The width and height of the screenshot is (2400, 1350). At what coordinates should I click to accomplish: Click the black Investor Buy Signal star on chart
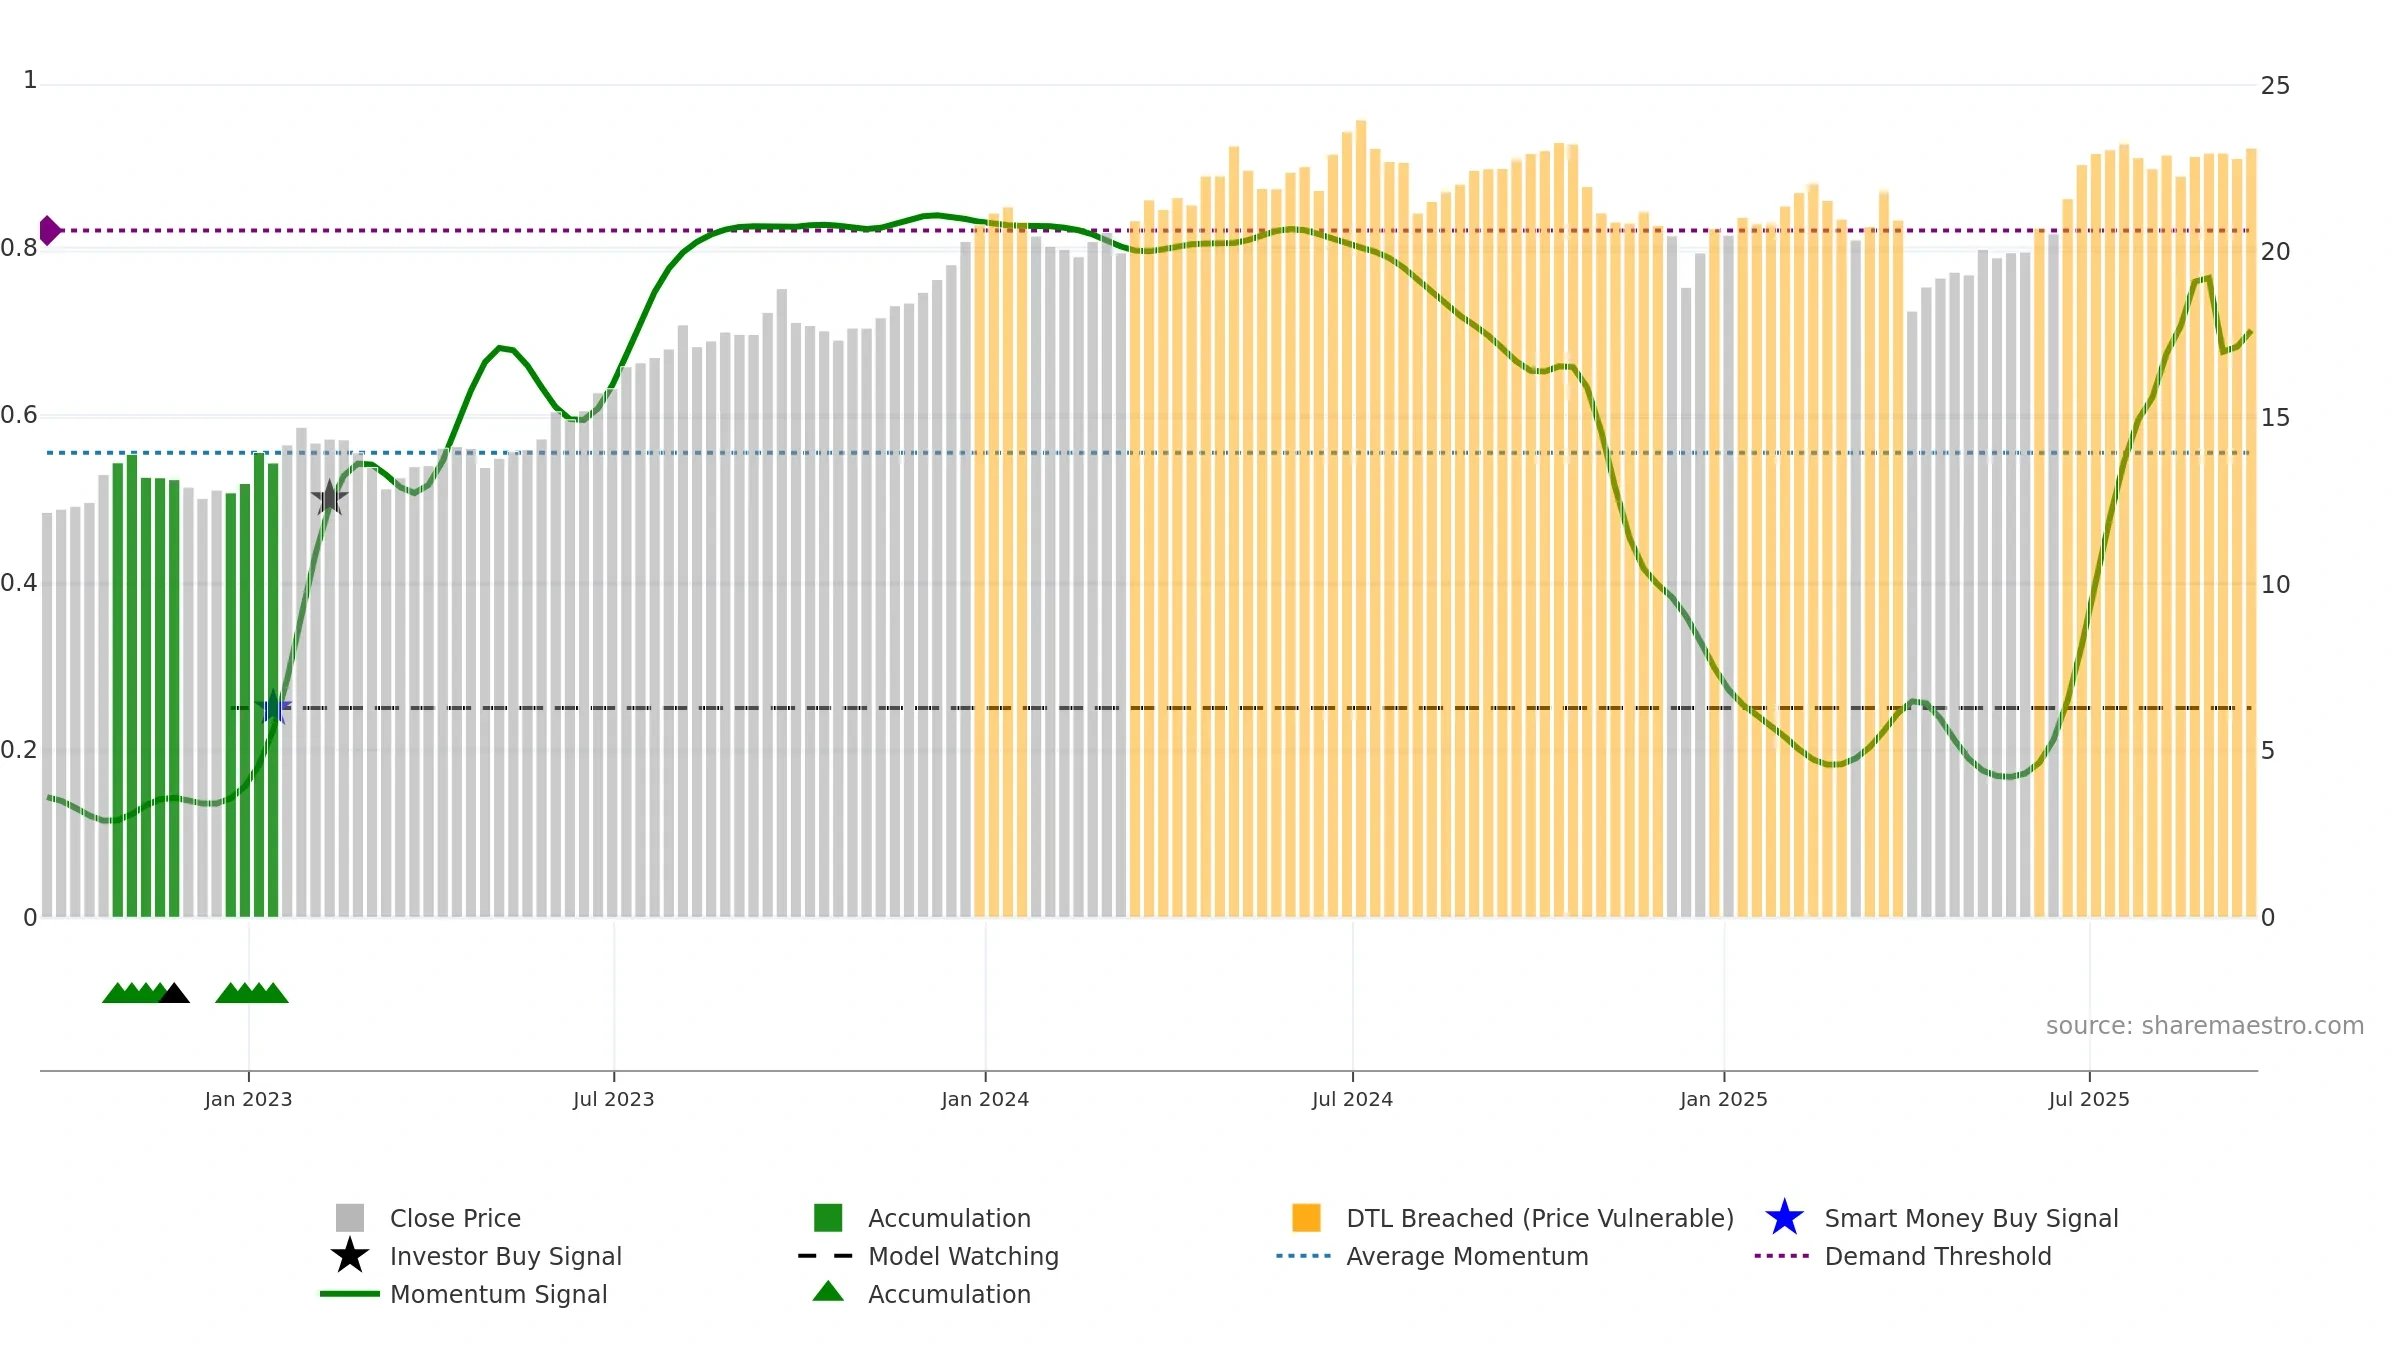click(x=329, y=497)
